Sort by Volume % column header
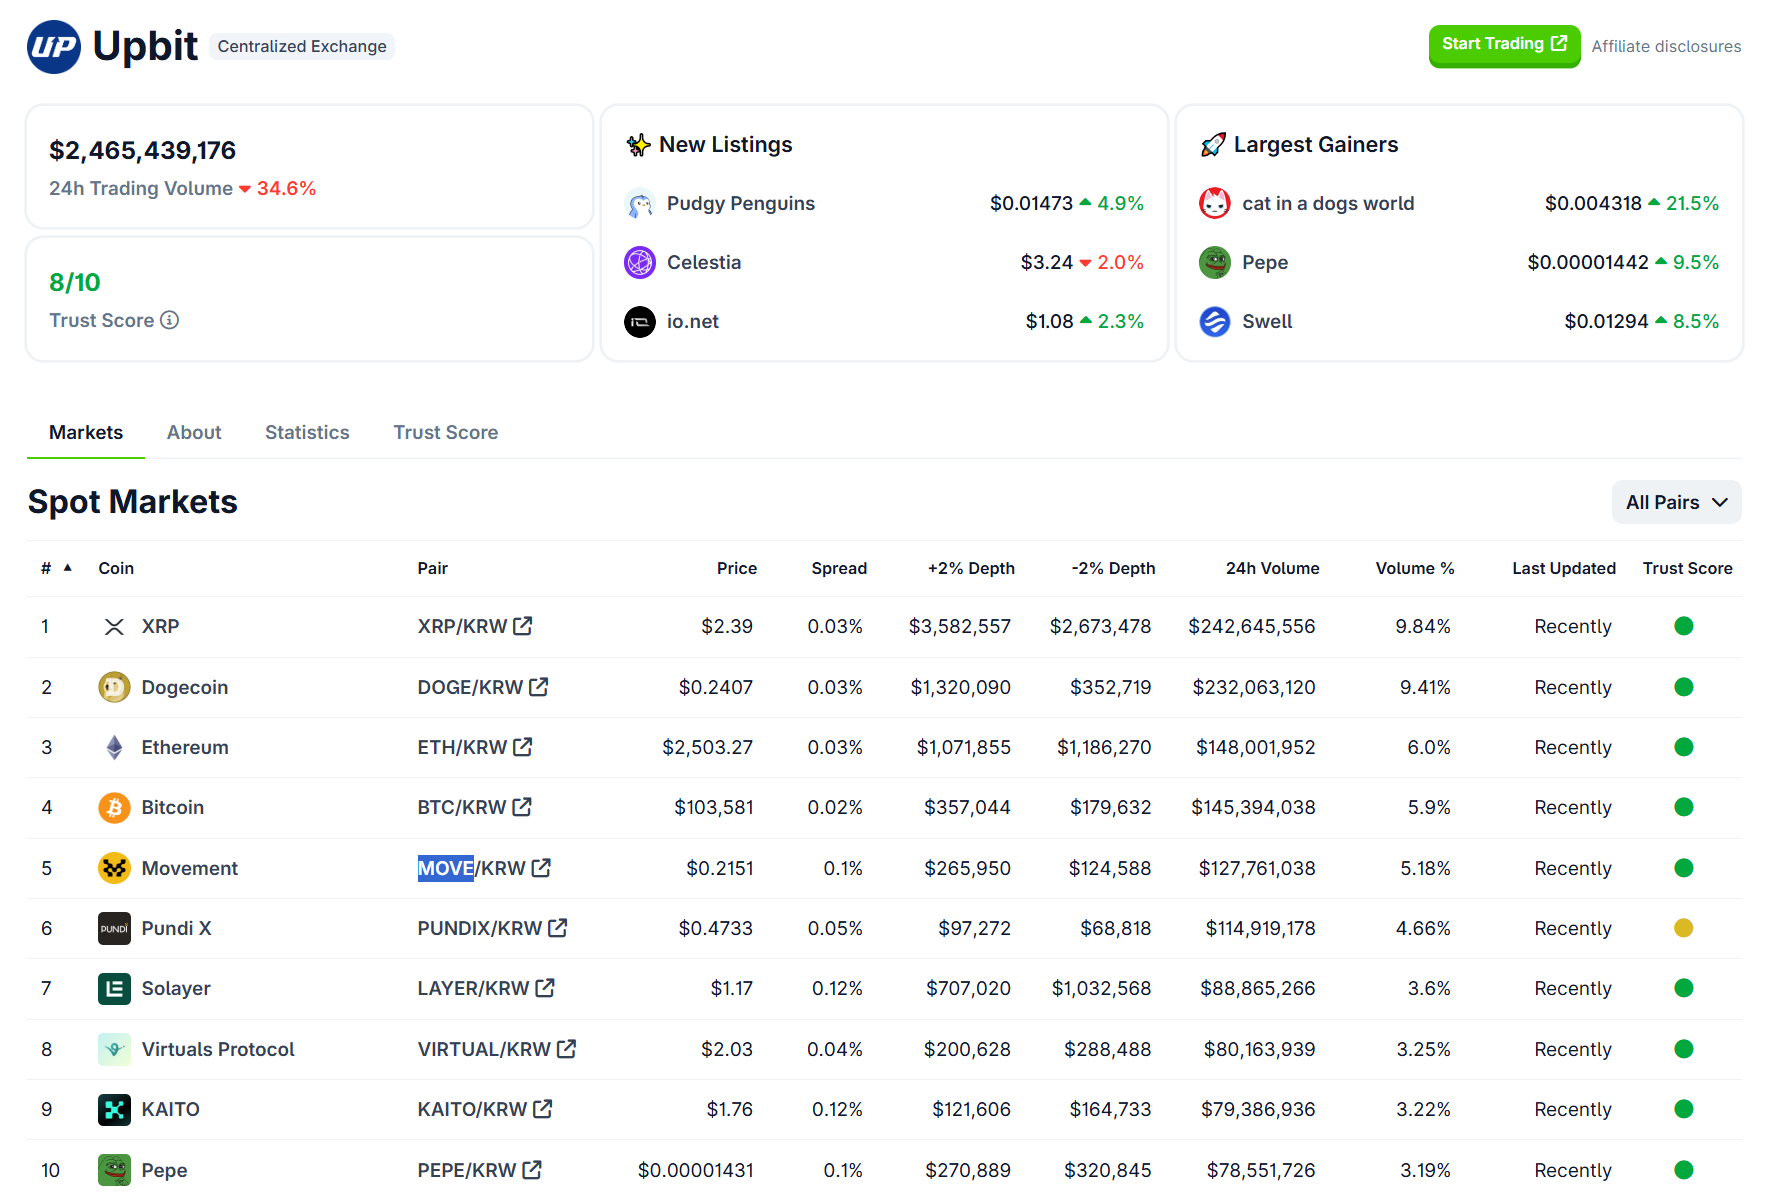This screenshot has height=1195, width=1769. 1415,569
